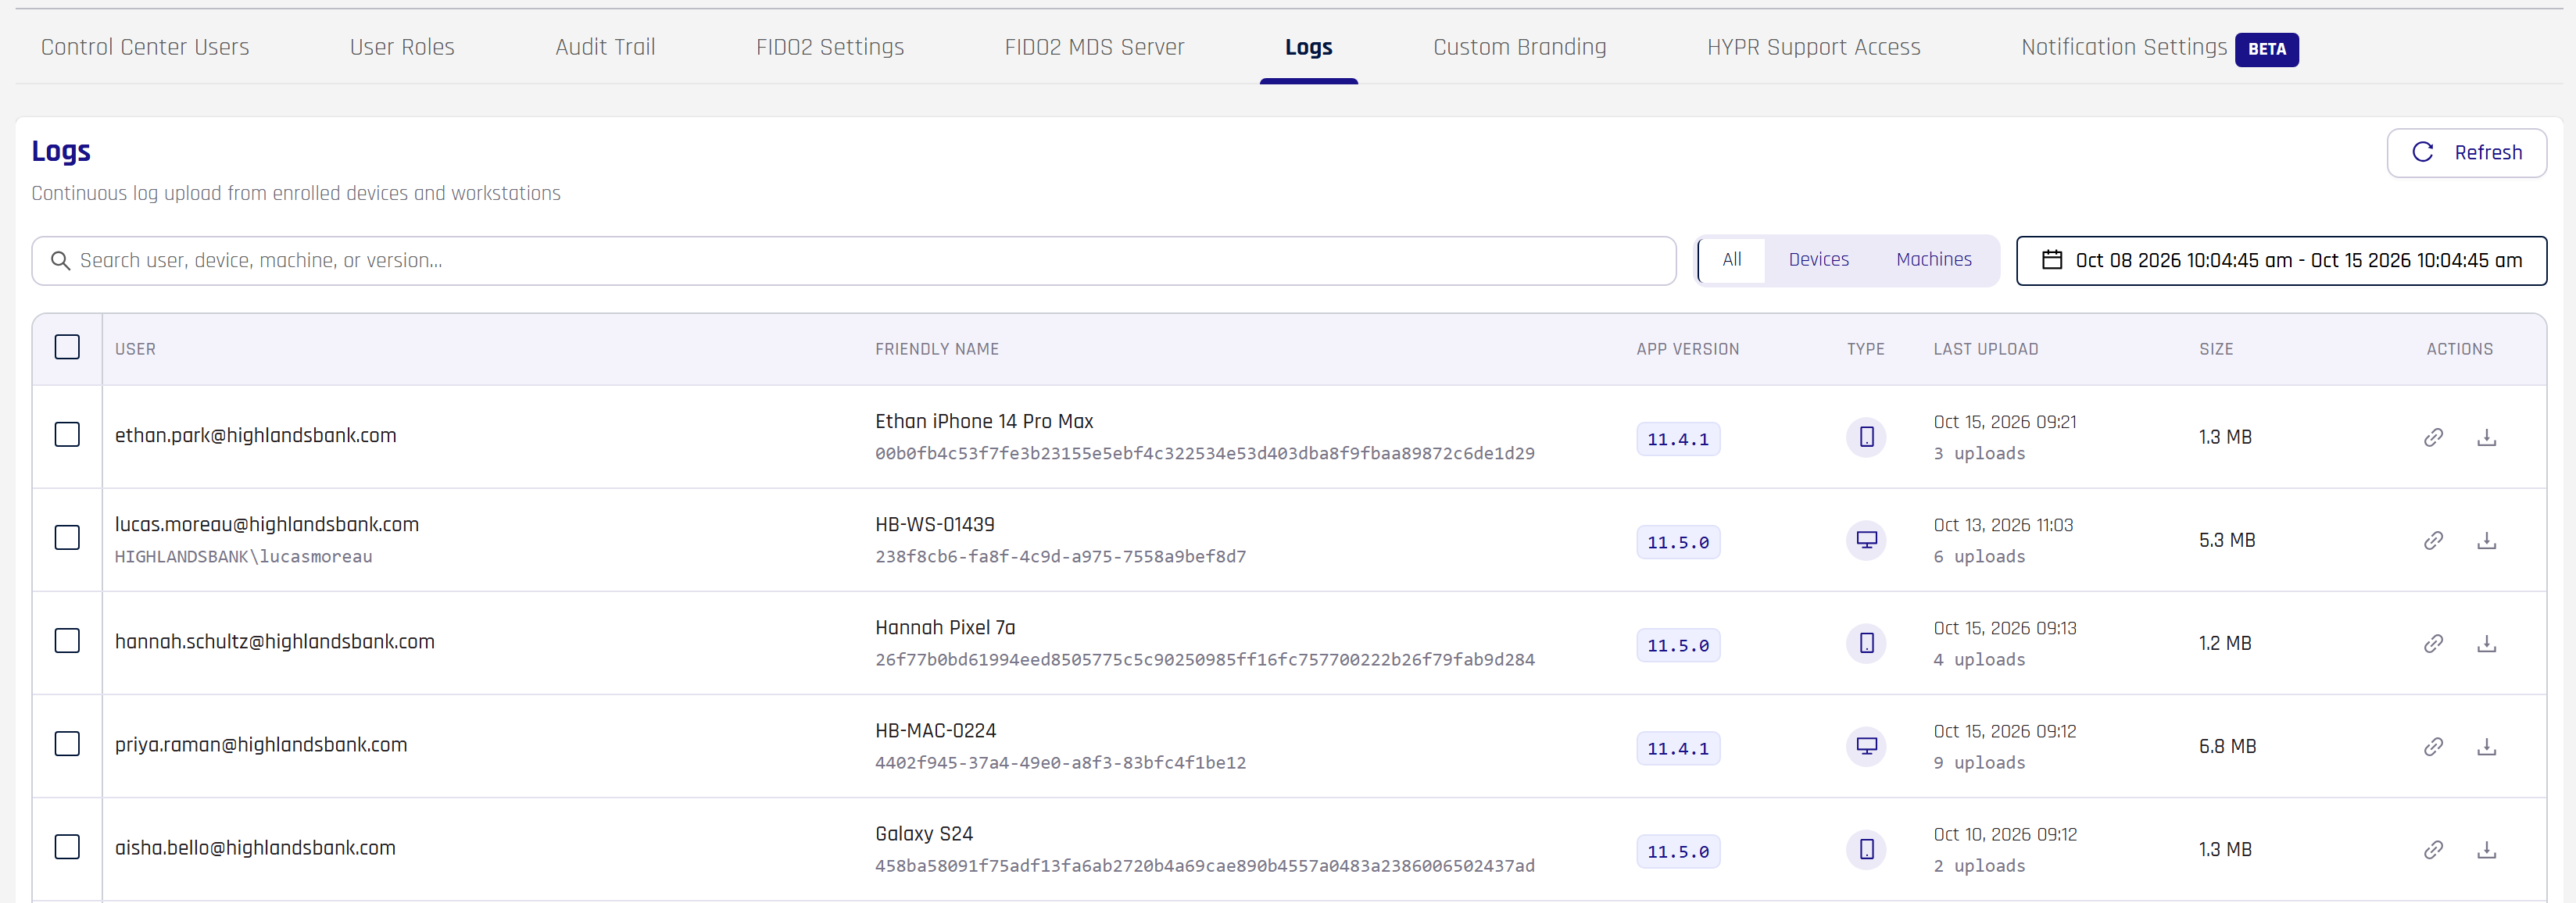Download logs for Hannah Pixel 7a
2576x903 pixels.
click(2486, 643)
